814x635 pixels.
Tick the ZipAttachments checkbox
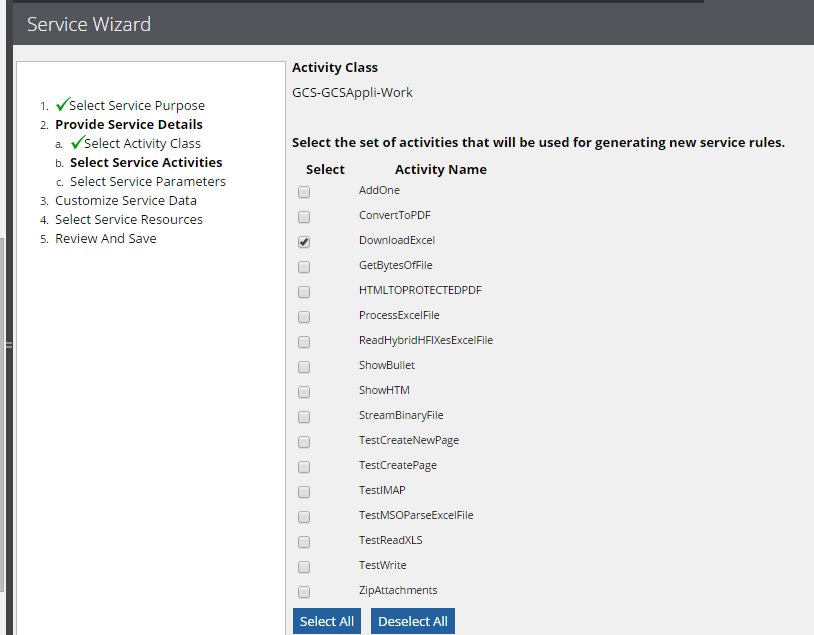point(304,592)
